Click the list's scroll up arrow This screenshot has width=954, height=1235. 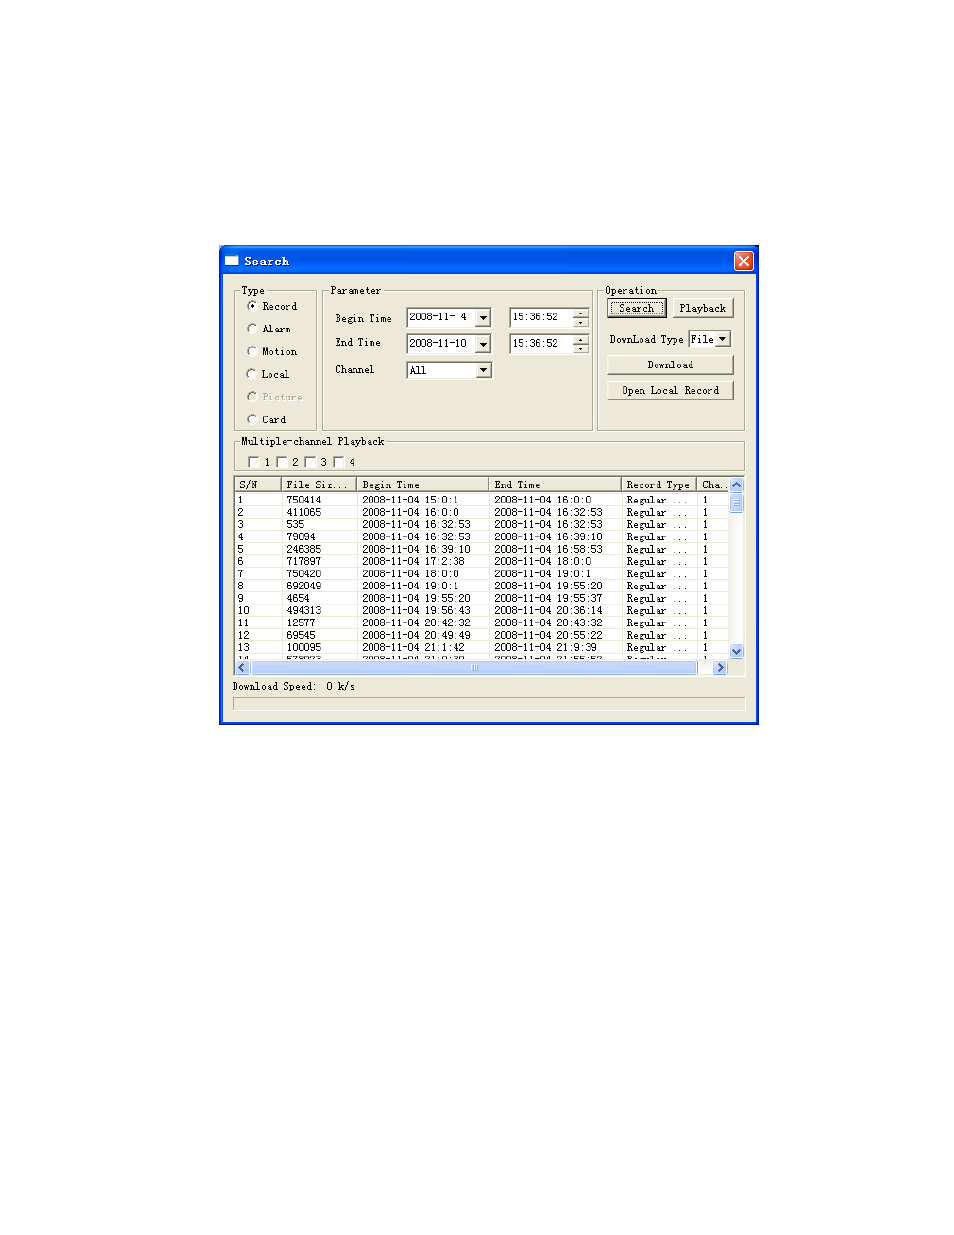click(x=737, y=485)
